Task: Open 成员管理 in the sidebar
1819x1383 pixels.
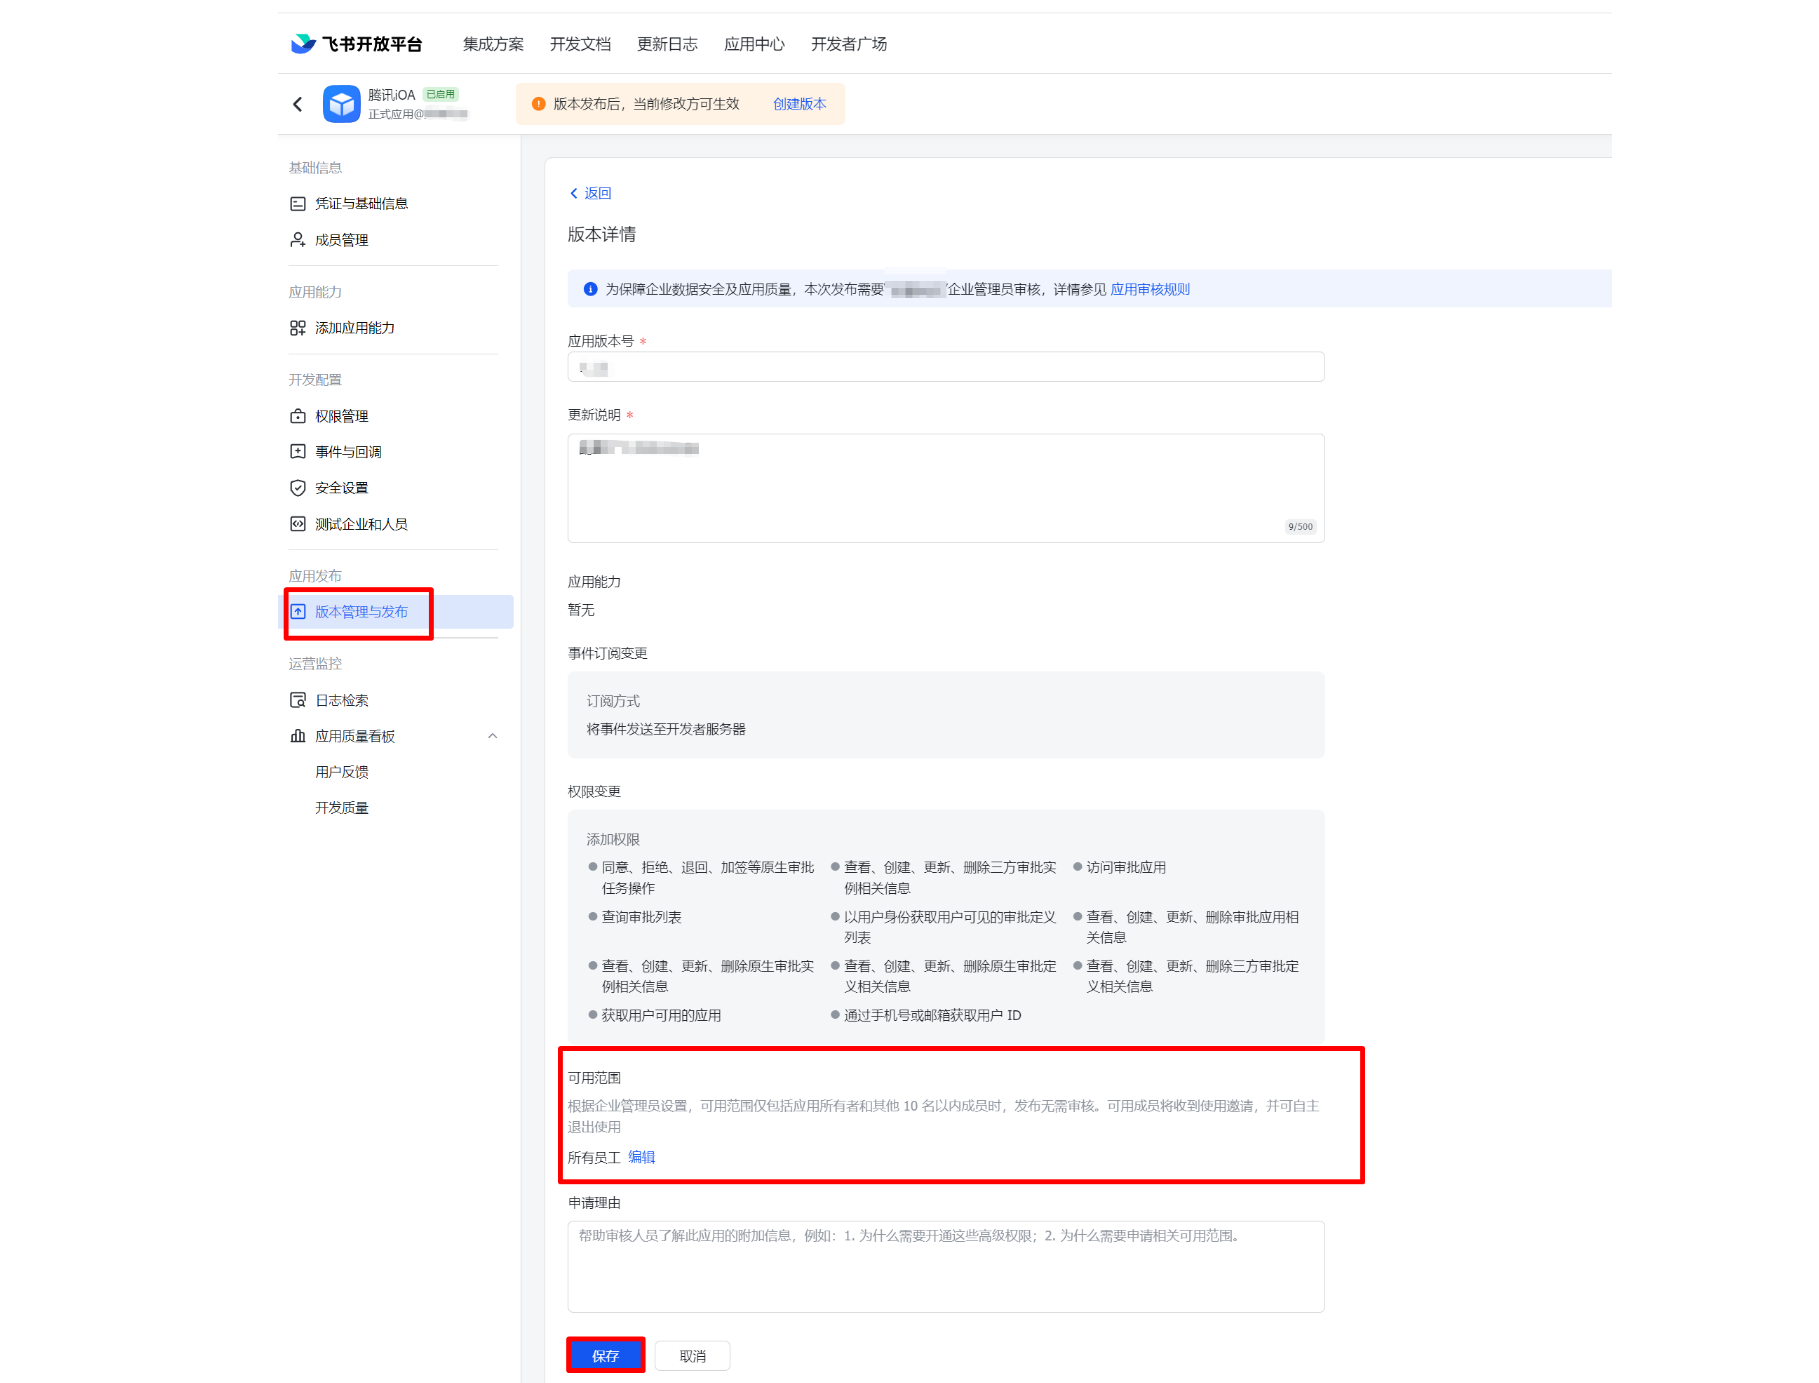Action: [x=341, y=240]
